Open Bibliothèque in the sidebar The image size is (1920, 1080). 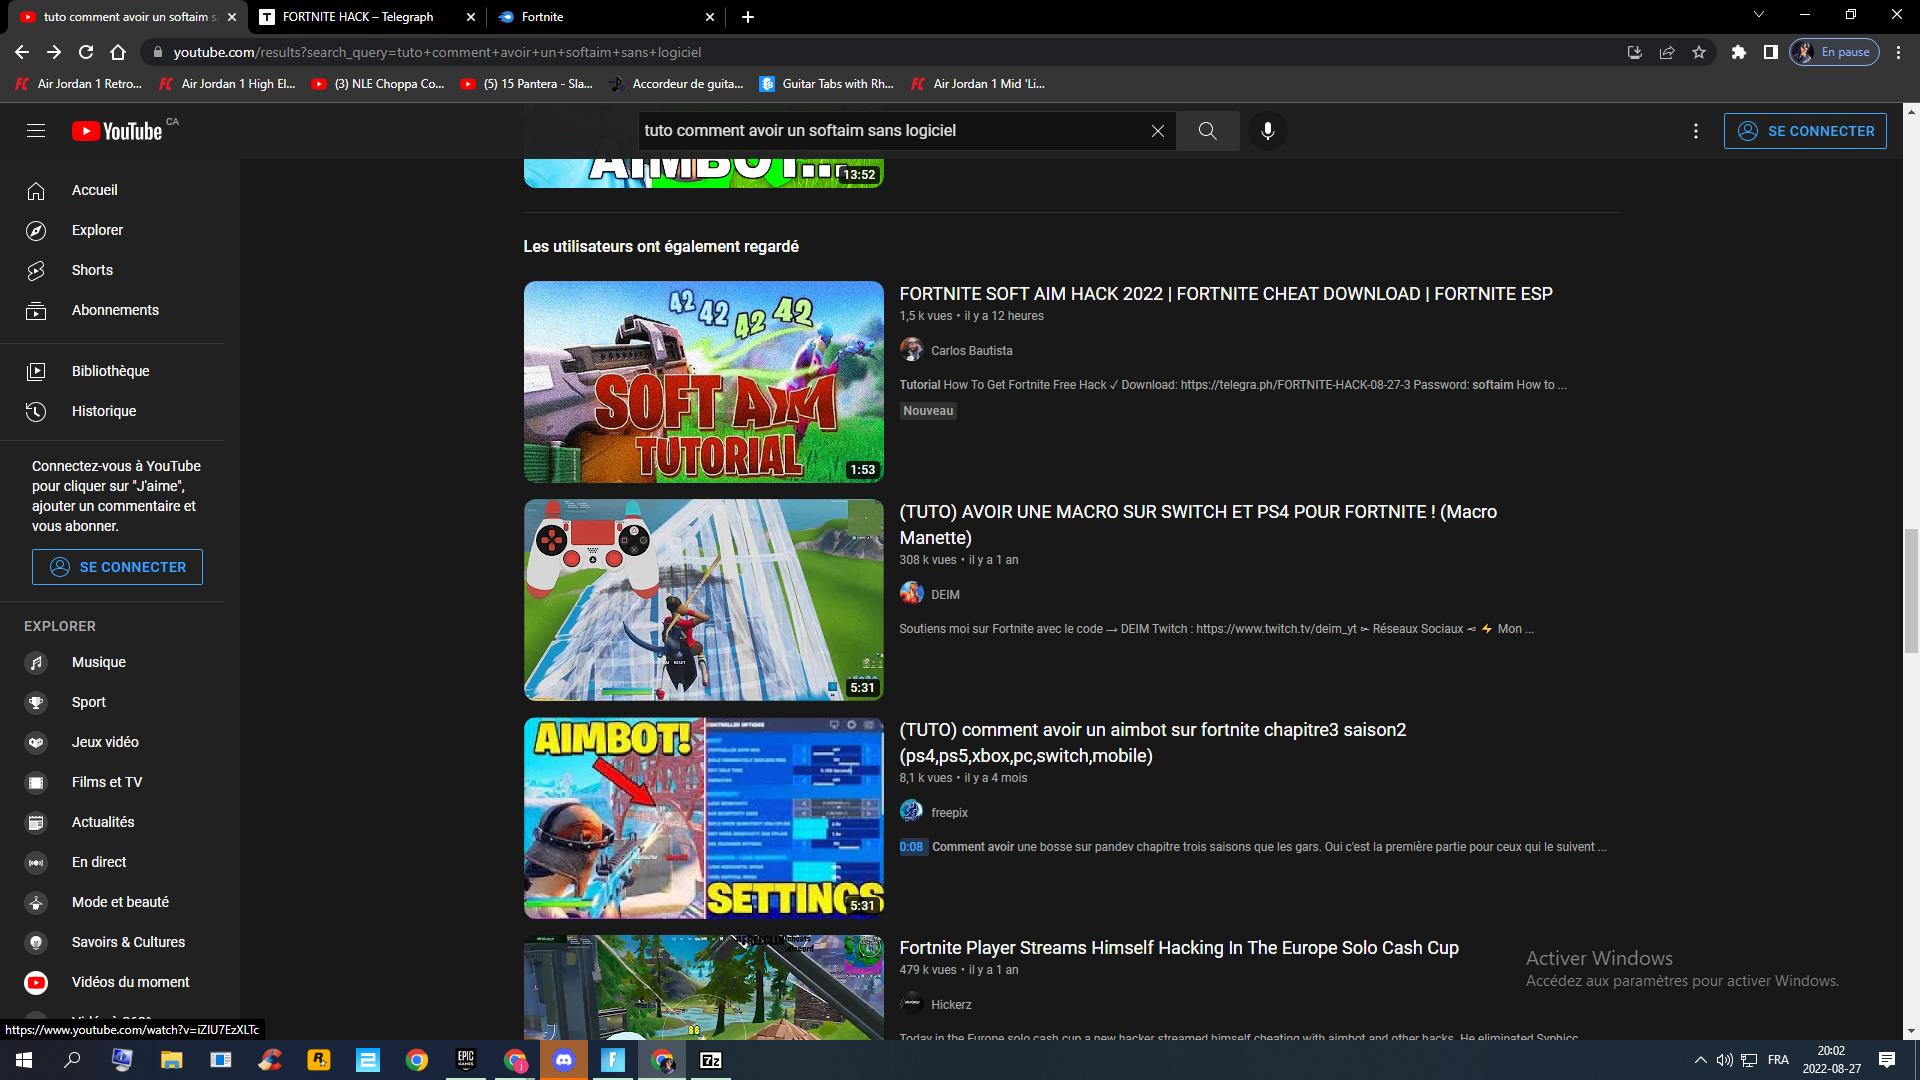pos(110,371)
